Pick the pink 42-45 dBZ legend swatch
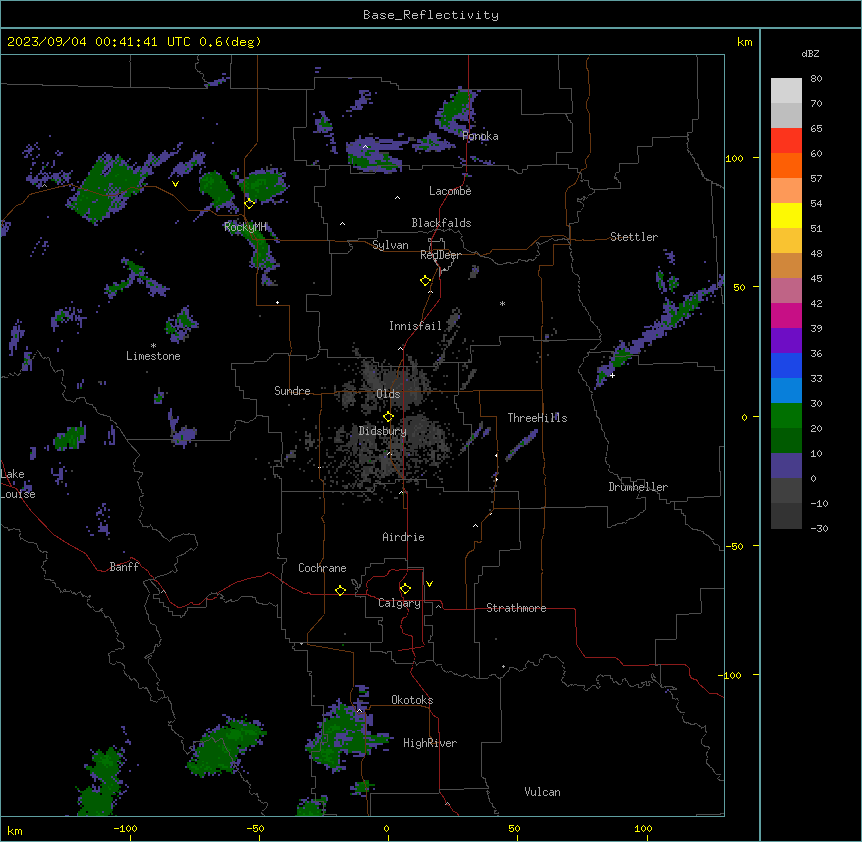Screen dimensions: 862x842 (x=786, y=291)
